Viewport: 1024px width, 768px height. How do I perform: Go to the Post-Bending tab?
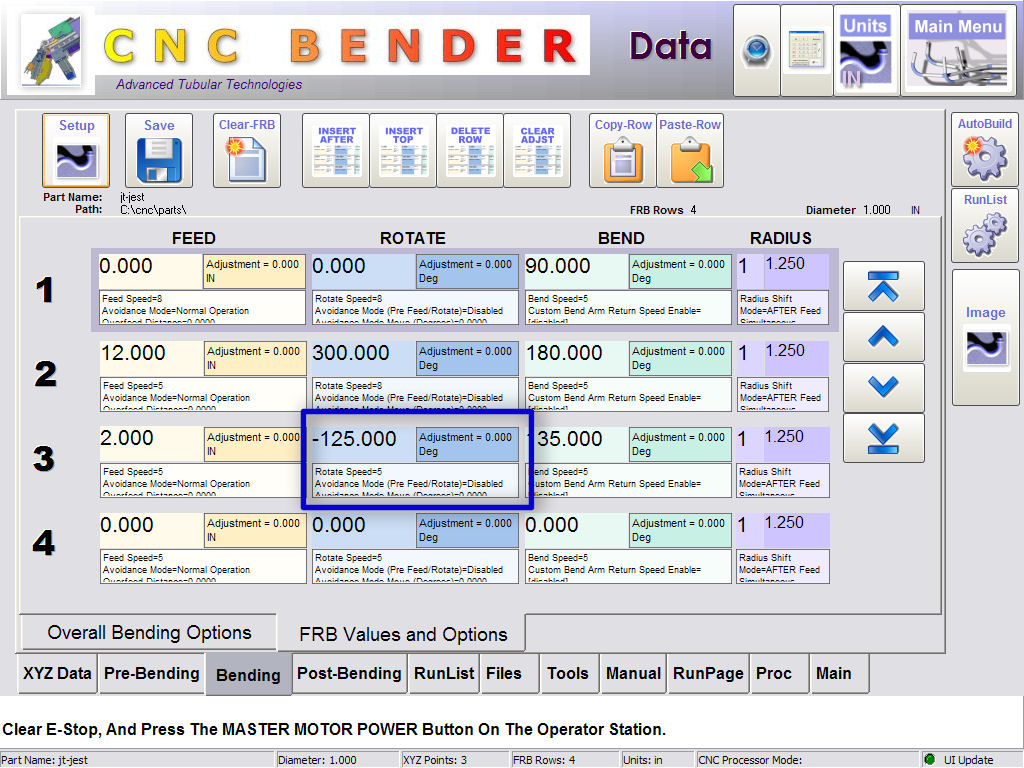(349, 674)
